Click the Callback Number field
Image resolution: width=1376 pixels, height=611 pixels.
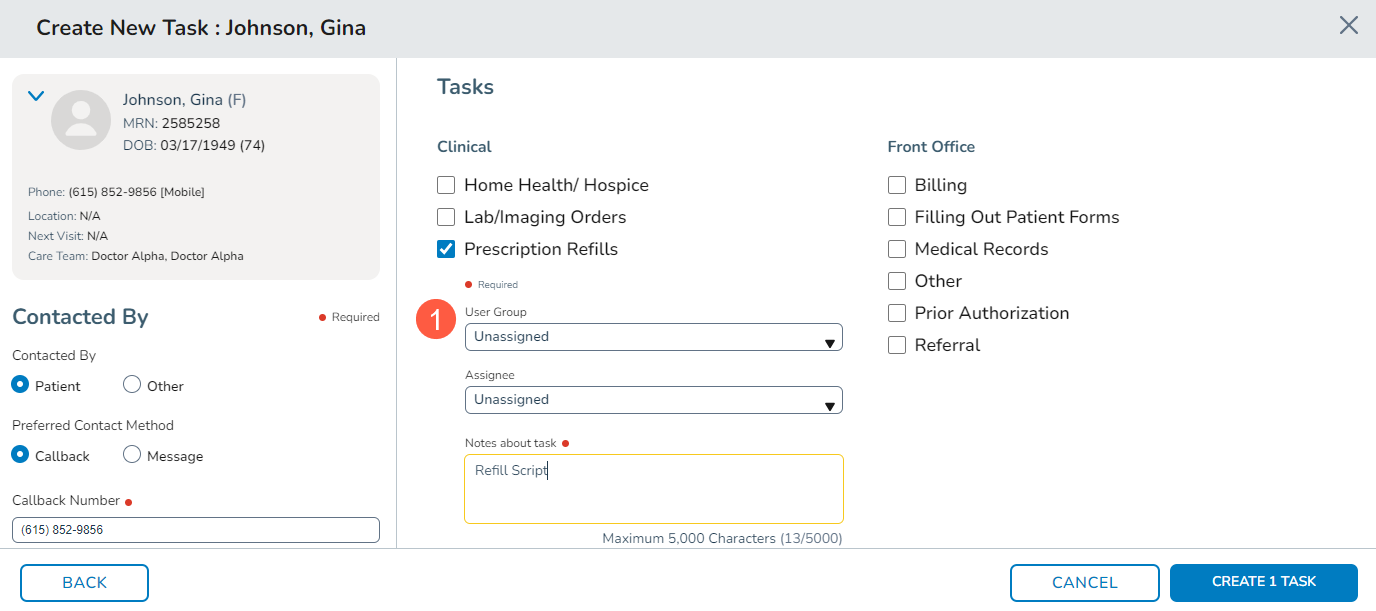[196, 530]
